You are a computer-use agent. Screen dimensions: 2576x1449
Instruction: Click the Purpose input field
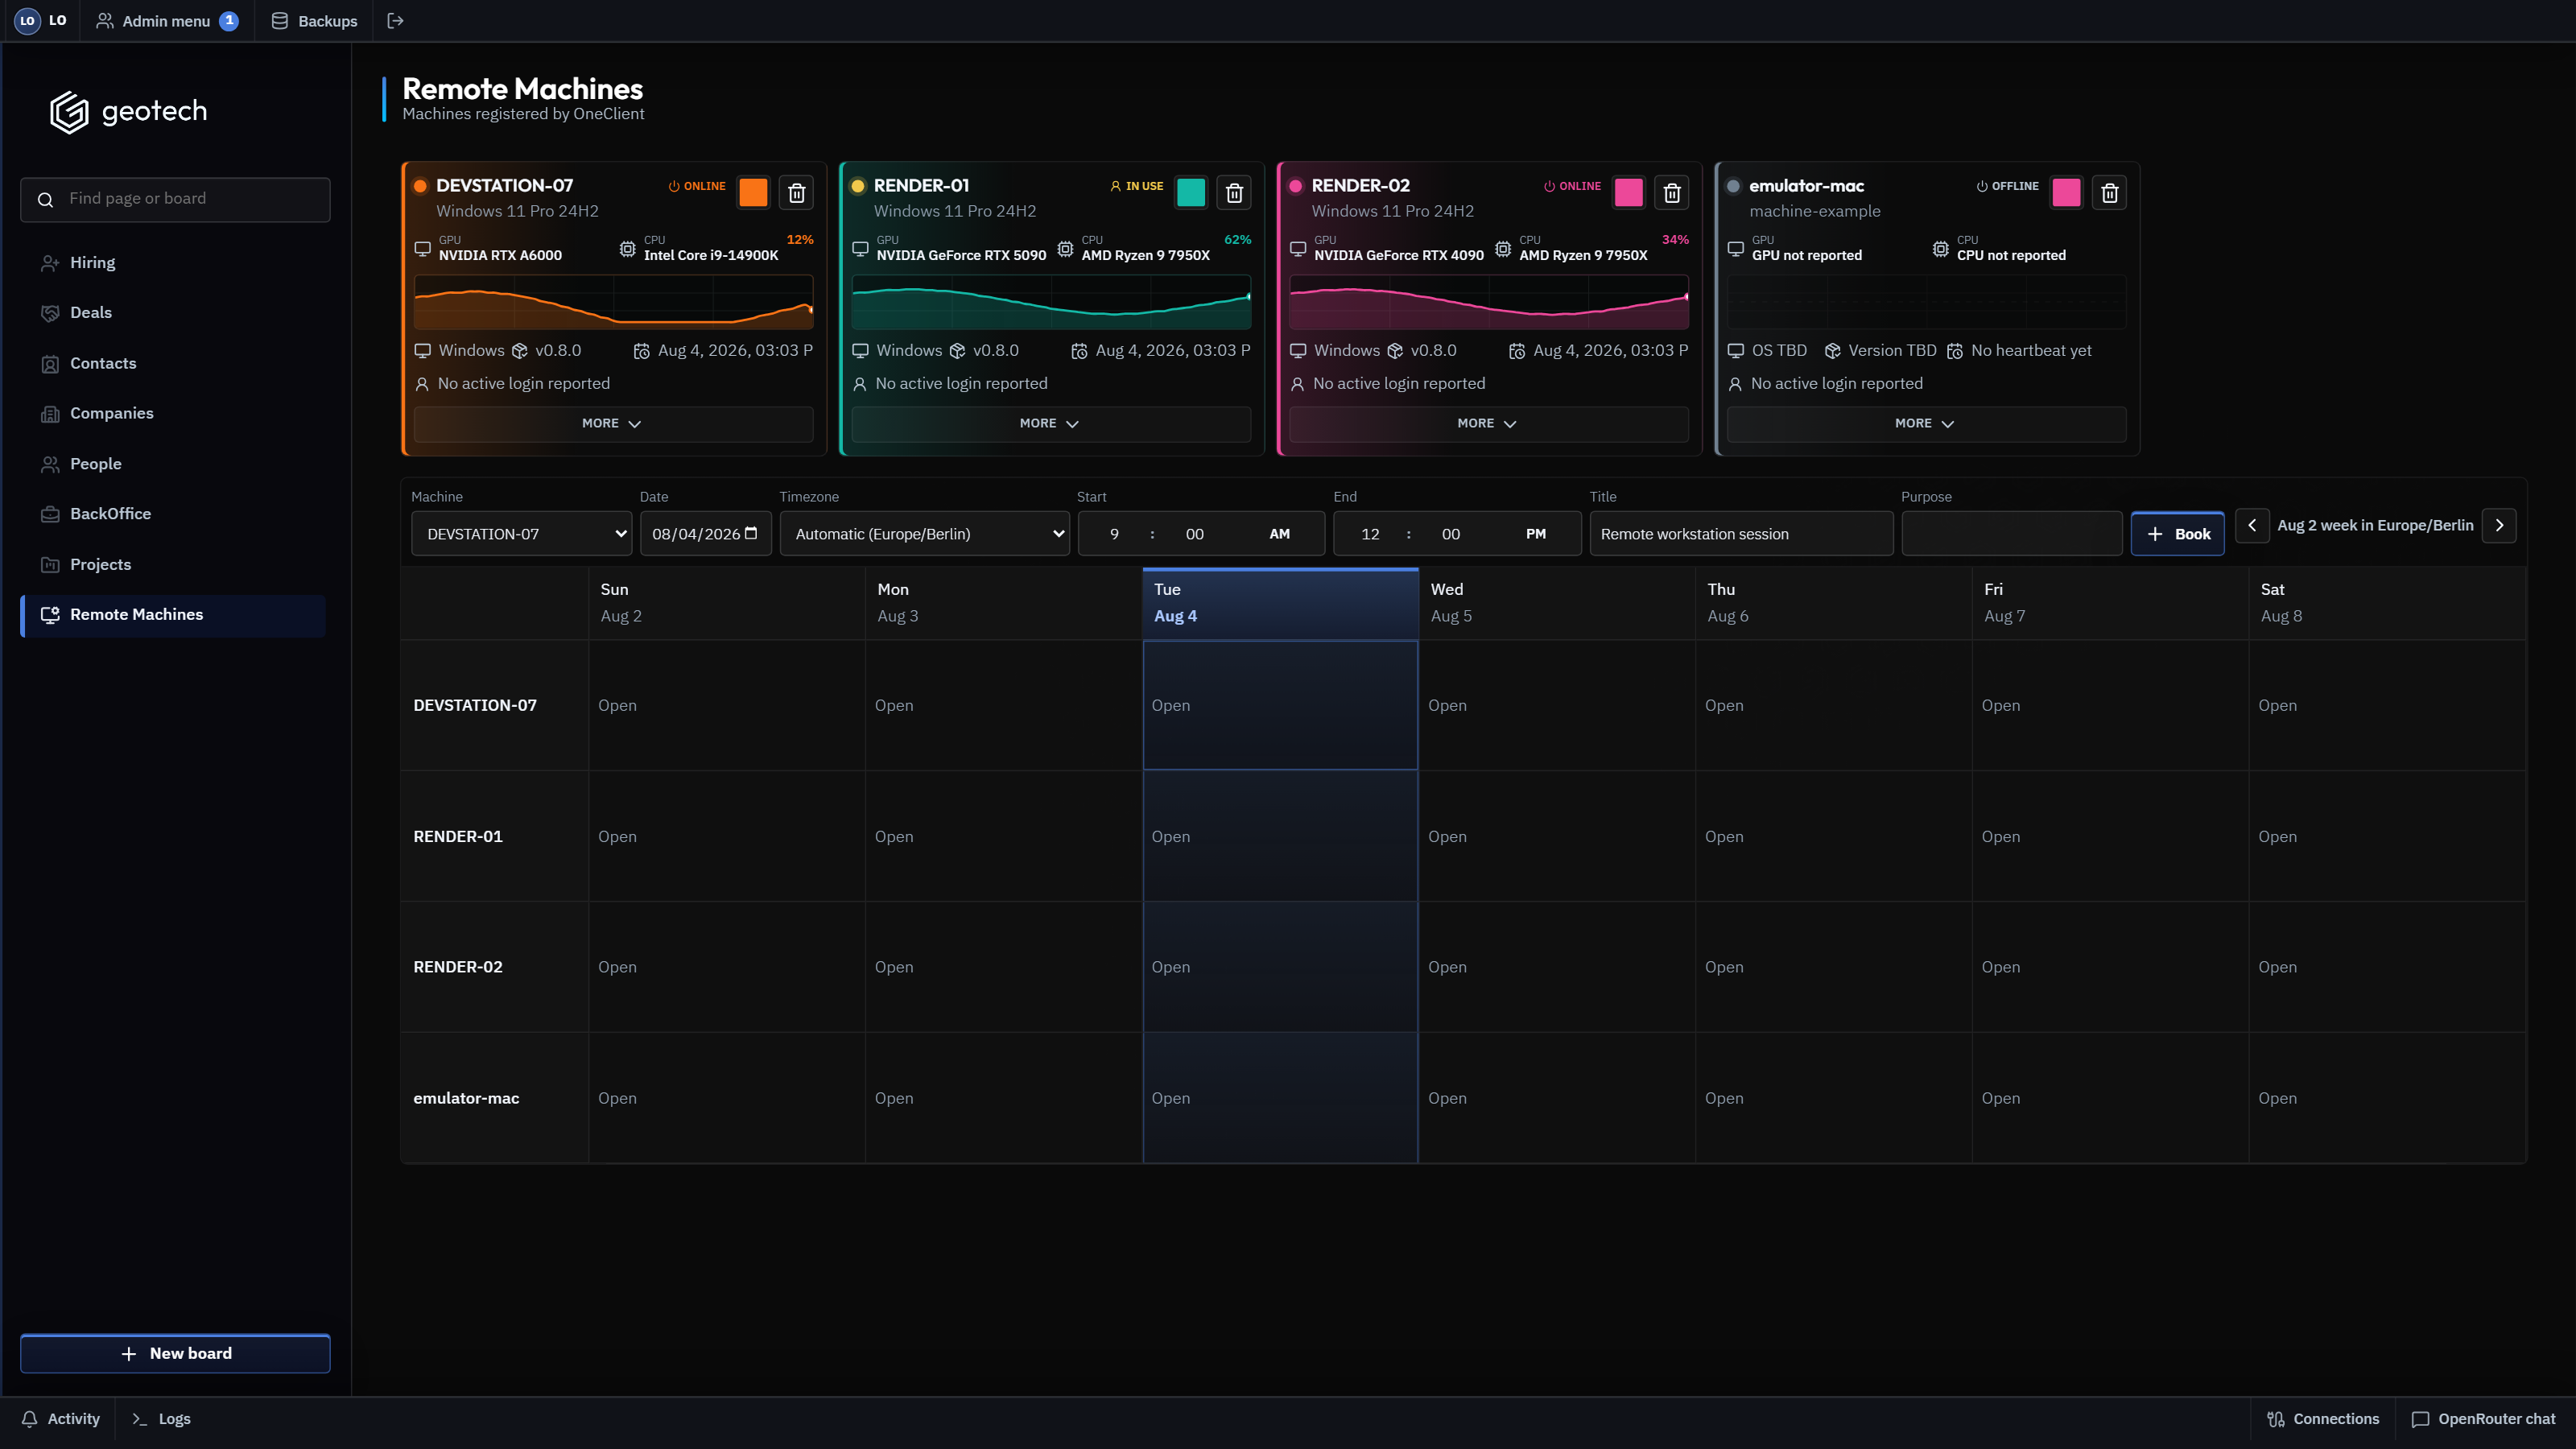tap(2011, 534)
